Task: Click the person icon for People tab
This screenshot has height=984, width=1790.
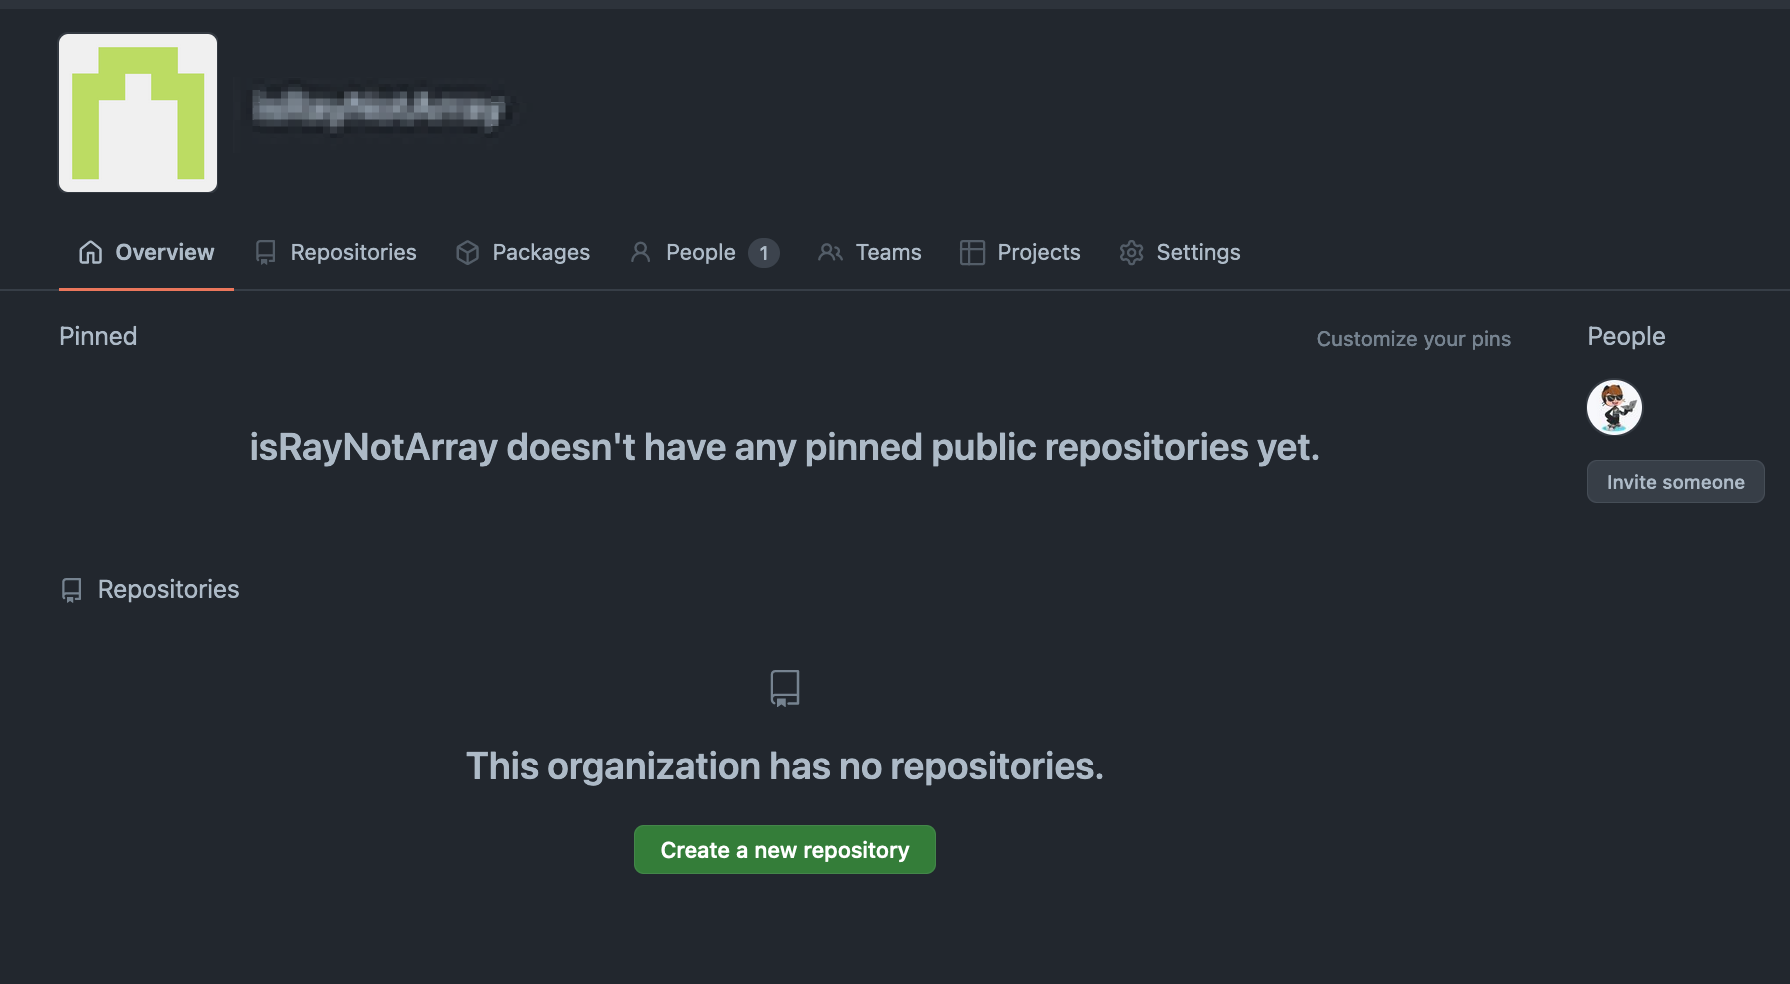Action: pos(641,253)
